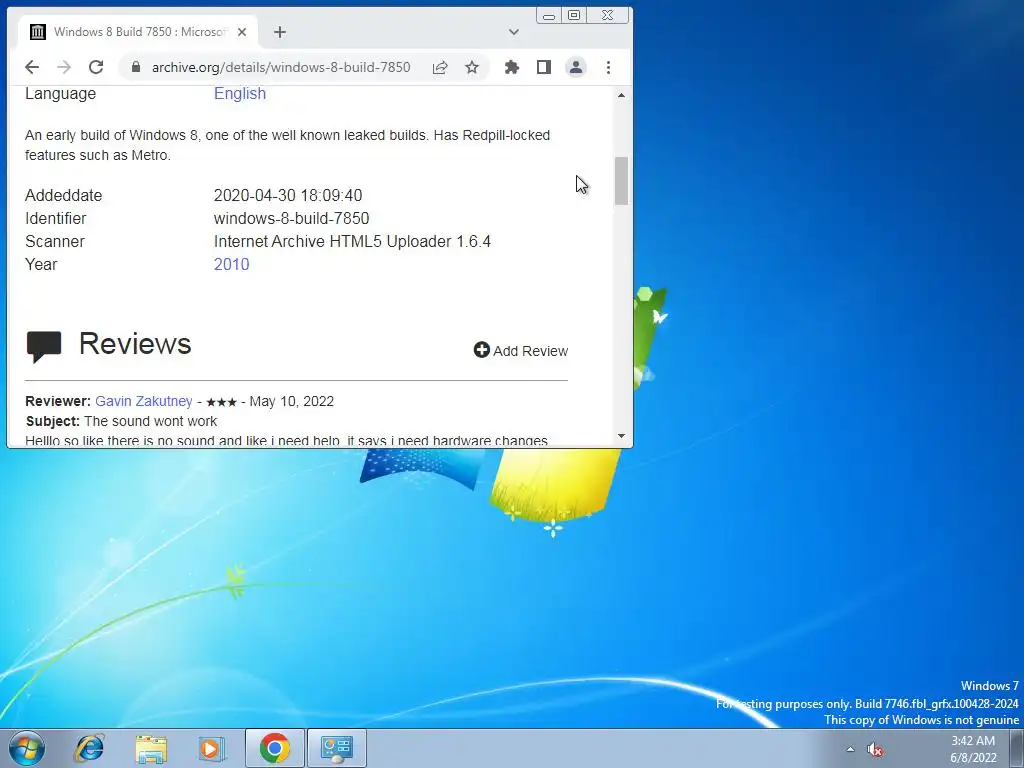Click the archive.org URL address field
The image size is (1024, 768).
click(x=281, y=67)
